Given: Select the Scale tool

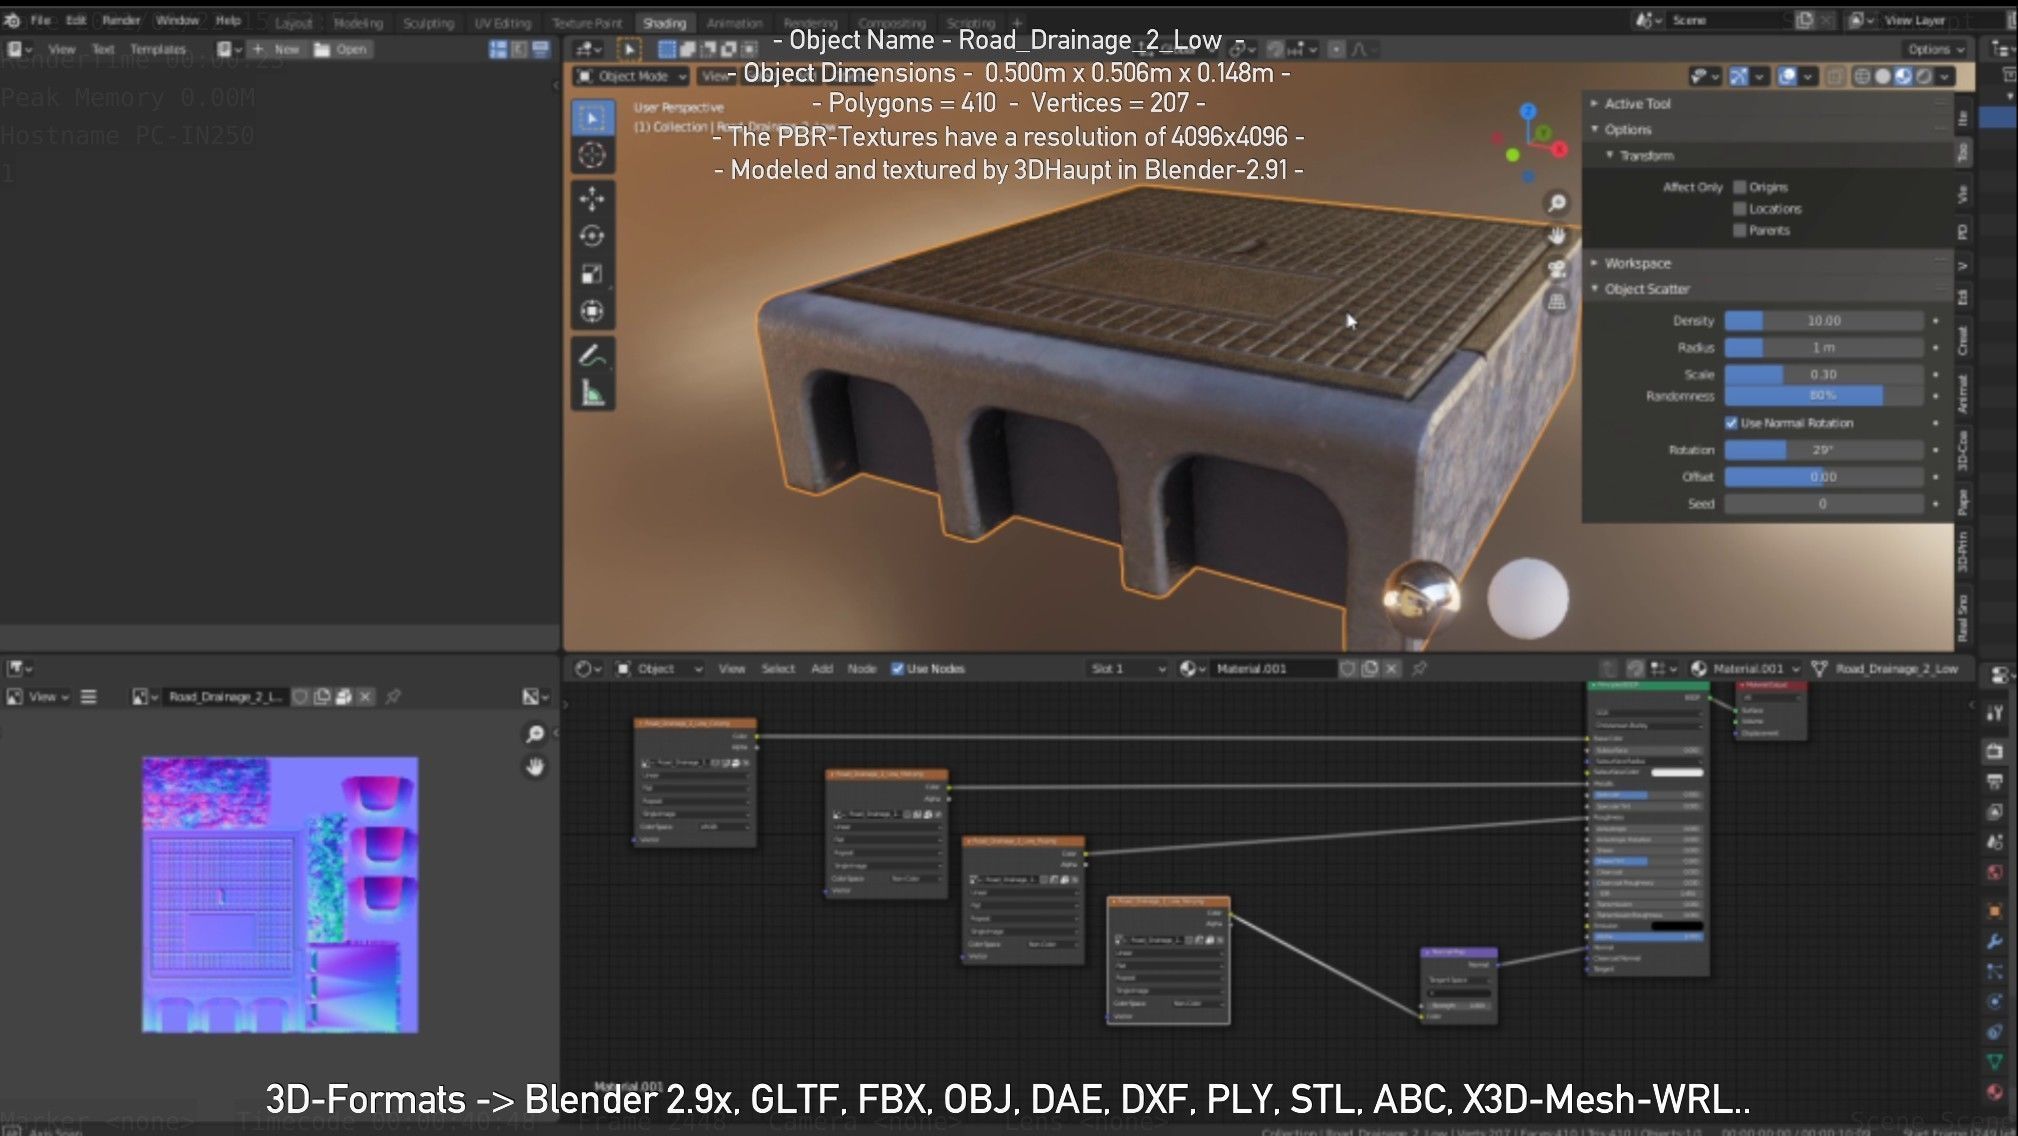Looking at the screenshot, I should point(592,274).
